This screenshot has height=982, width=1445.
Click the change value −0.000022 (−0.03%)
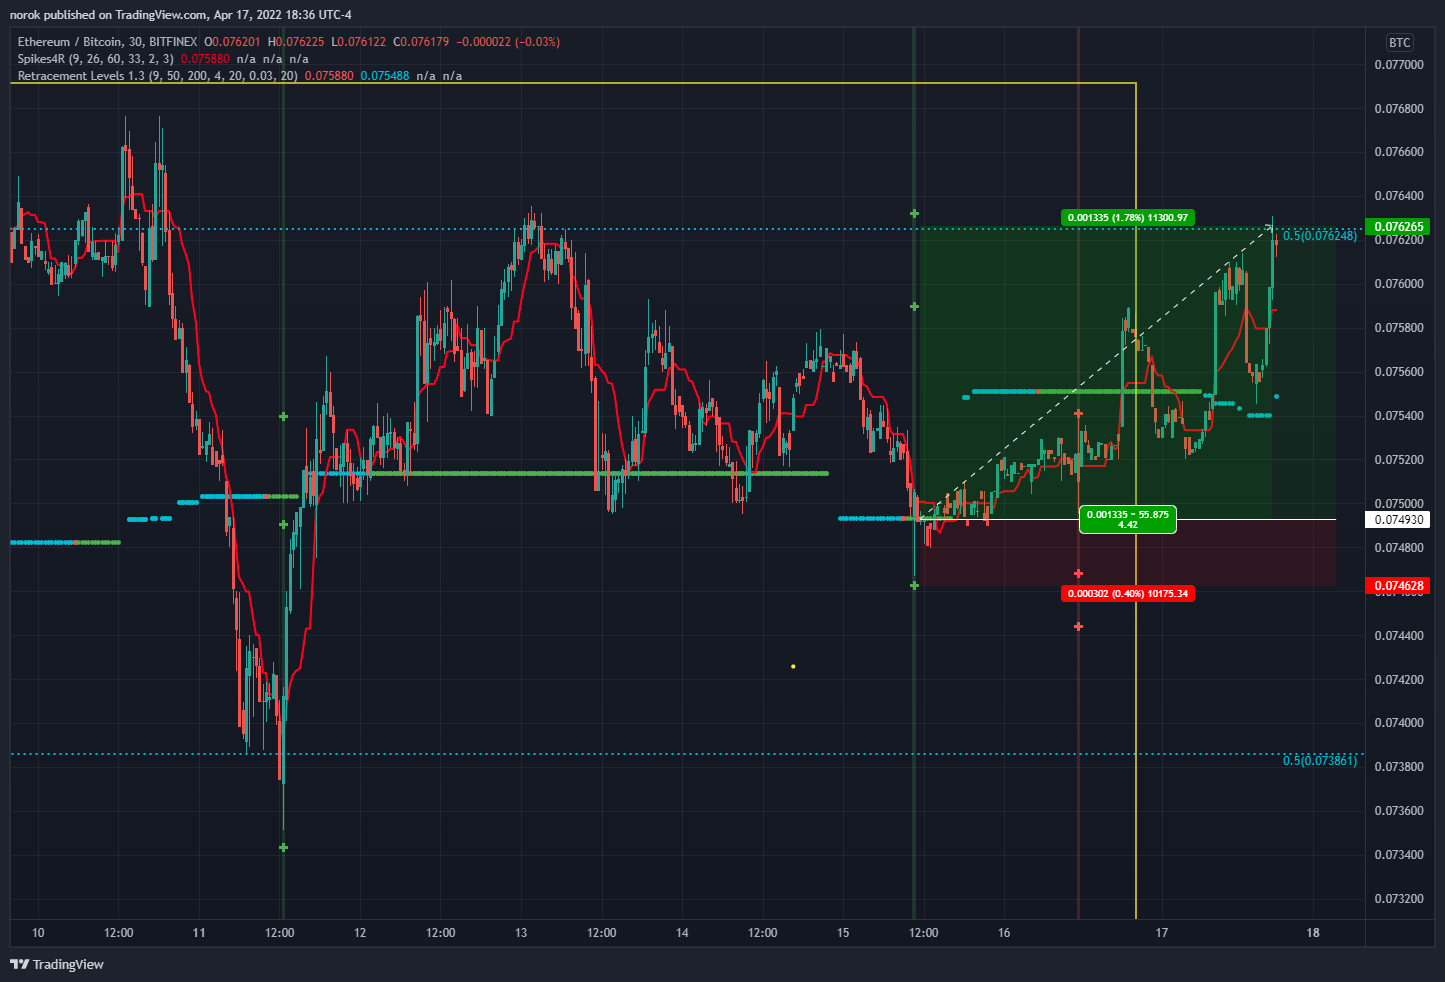tap(508, 42)
